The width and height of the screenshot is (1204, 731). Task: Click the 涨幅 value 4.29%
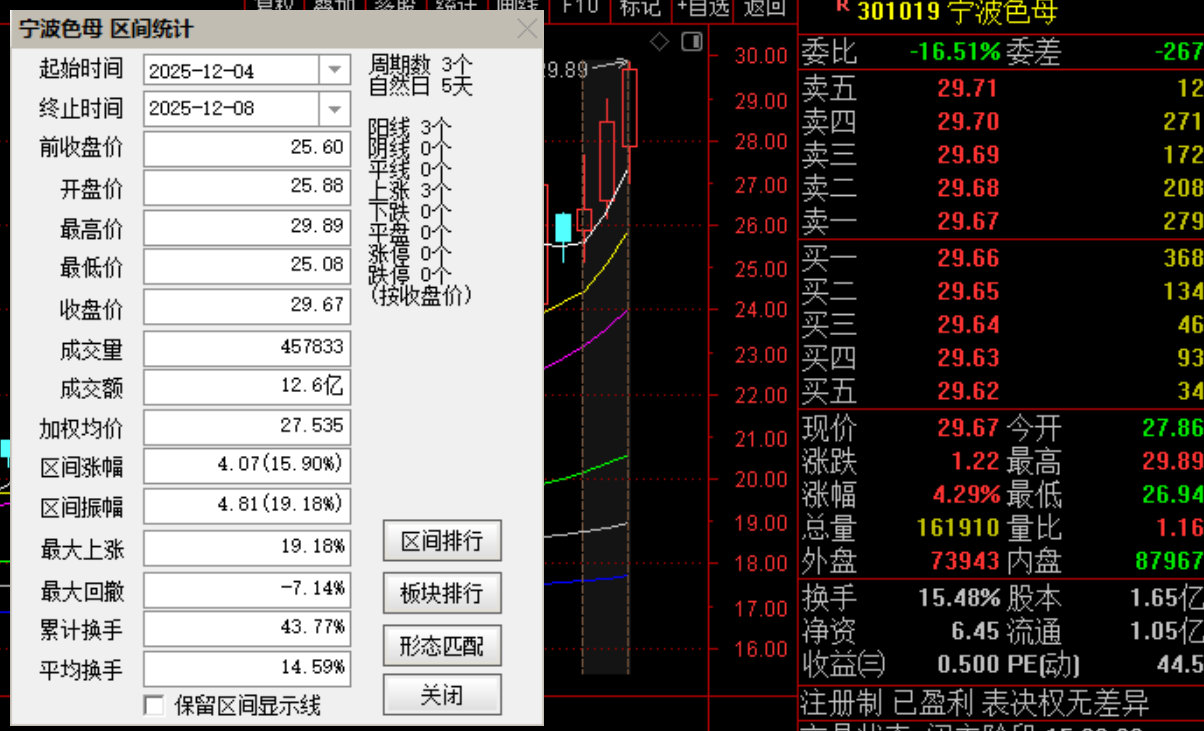pyautogui.click(x=966, y=495)
